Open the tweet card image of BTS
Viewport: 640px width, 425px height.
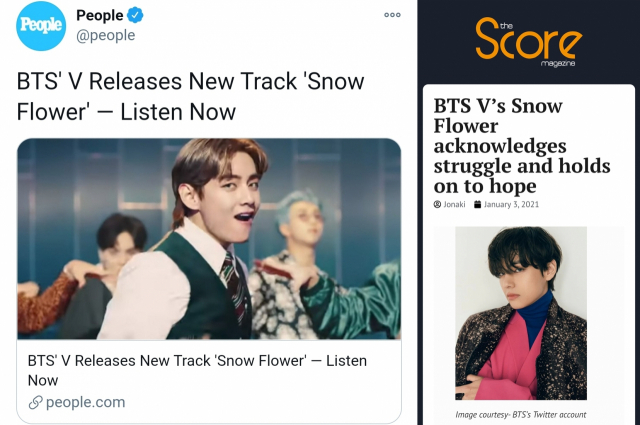[x=209, y=239]
